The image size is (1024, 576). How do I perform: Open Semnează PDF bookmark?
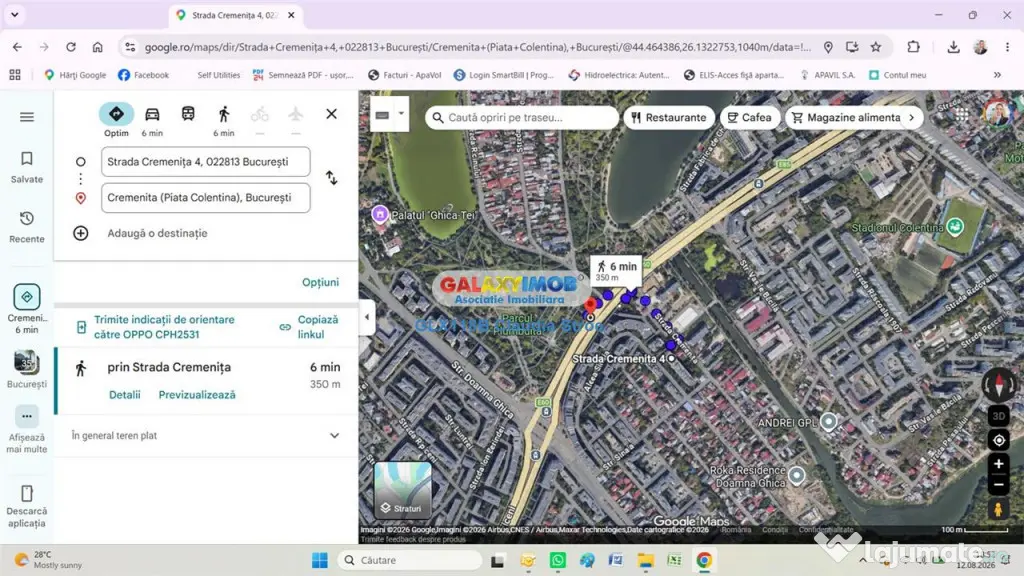coord(303,75)
